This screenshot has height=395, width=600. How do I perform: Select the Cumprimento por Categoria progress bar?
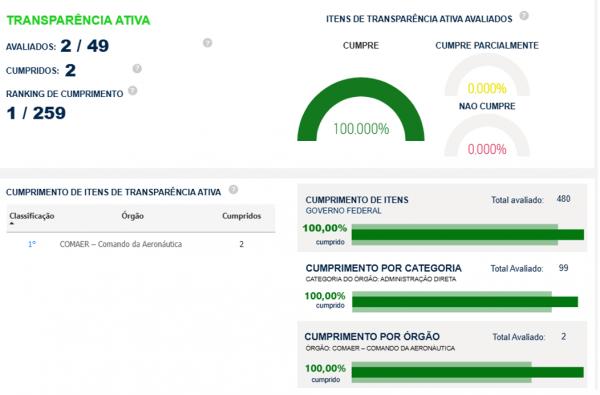465,302
